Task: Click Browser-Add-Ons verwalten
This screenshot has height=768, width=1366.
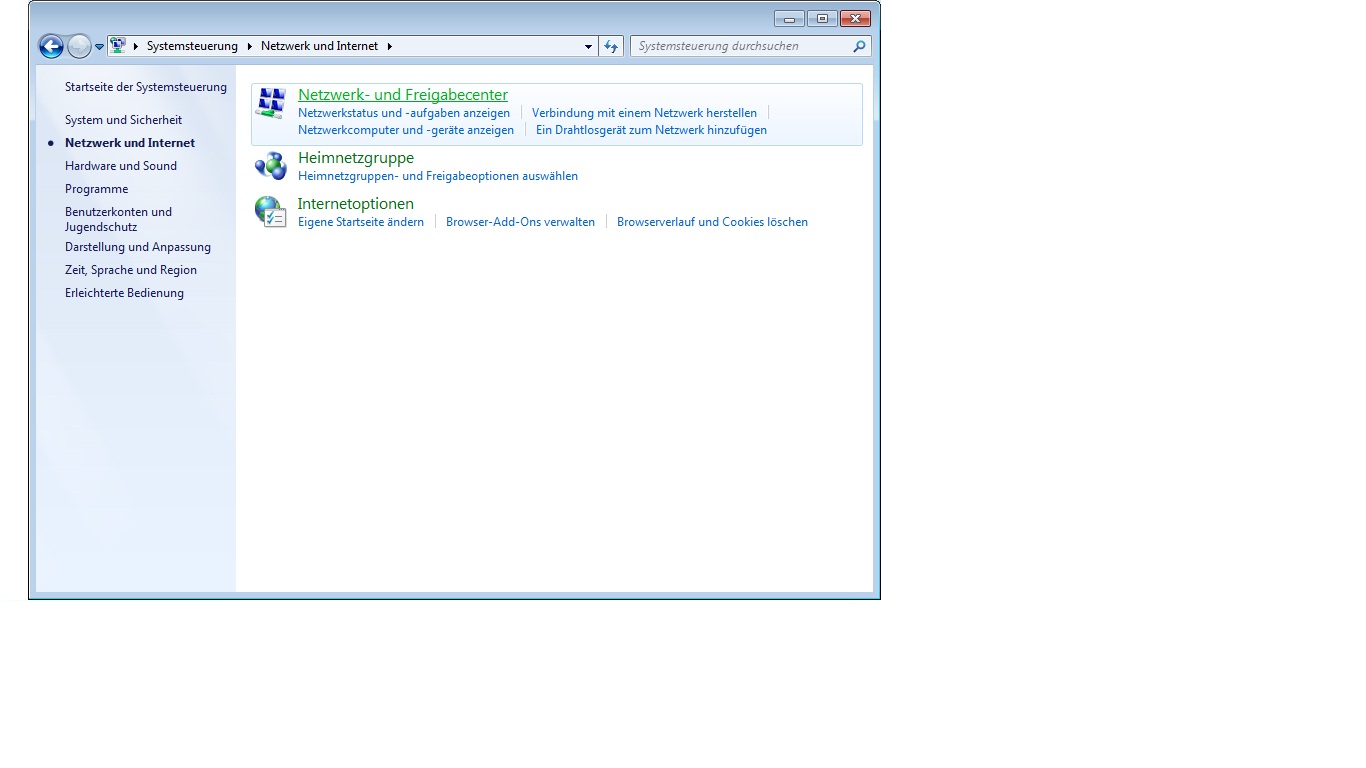Action: tap(520, 222)
